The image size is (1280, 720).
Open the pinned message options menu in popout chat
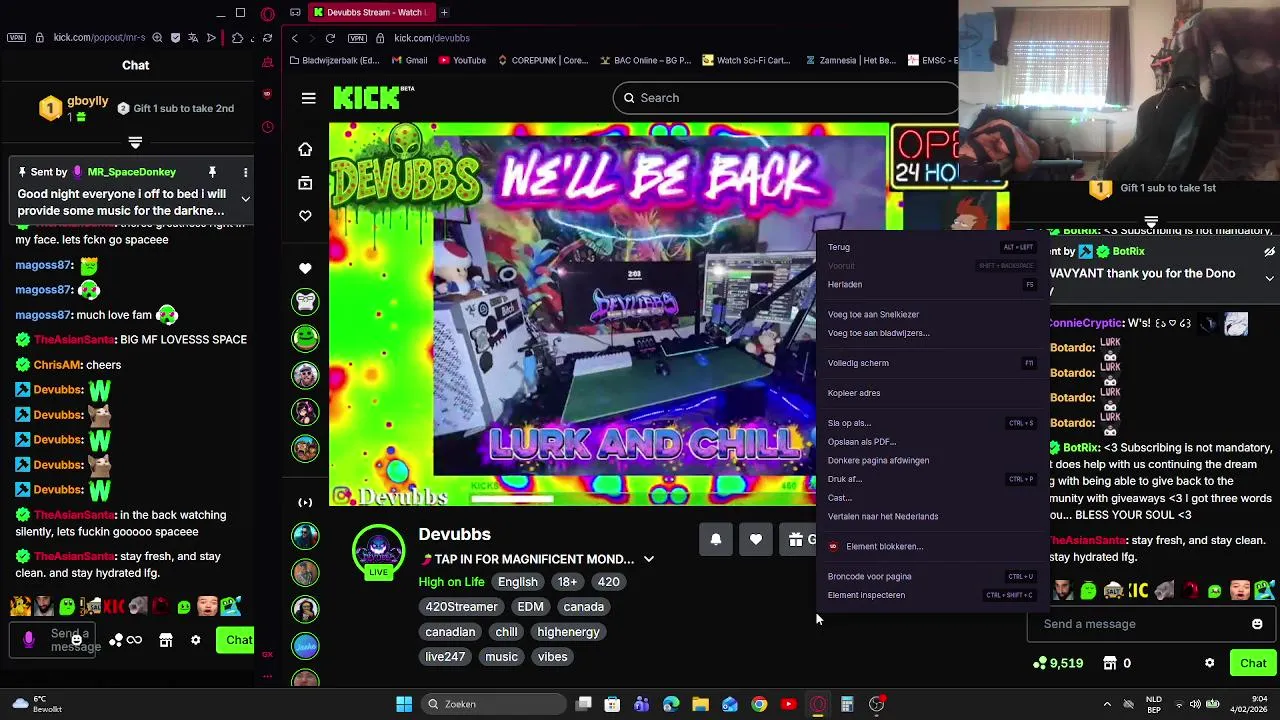pos(245,173)
